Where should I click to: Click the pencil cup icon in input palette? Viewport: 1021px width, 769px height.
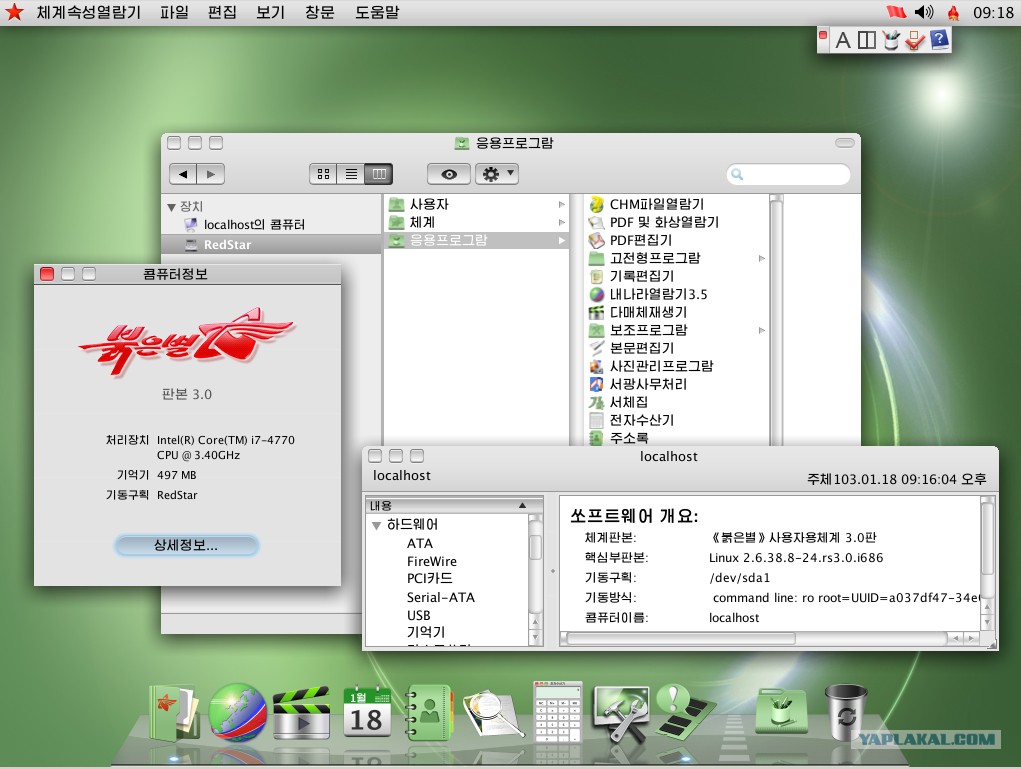(x=890, y=40)
